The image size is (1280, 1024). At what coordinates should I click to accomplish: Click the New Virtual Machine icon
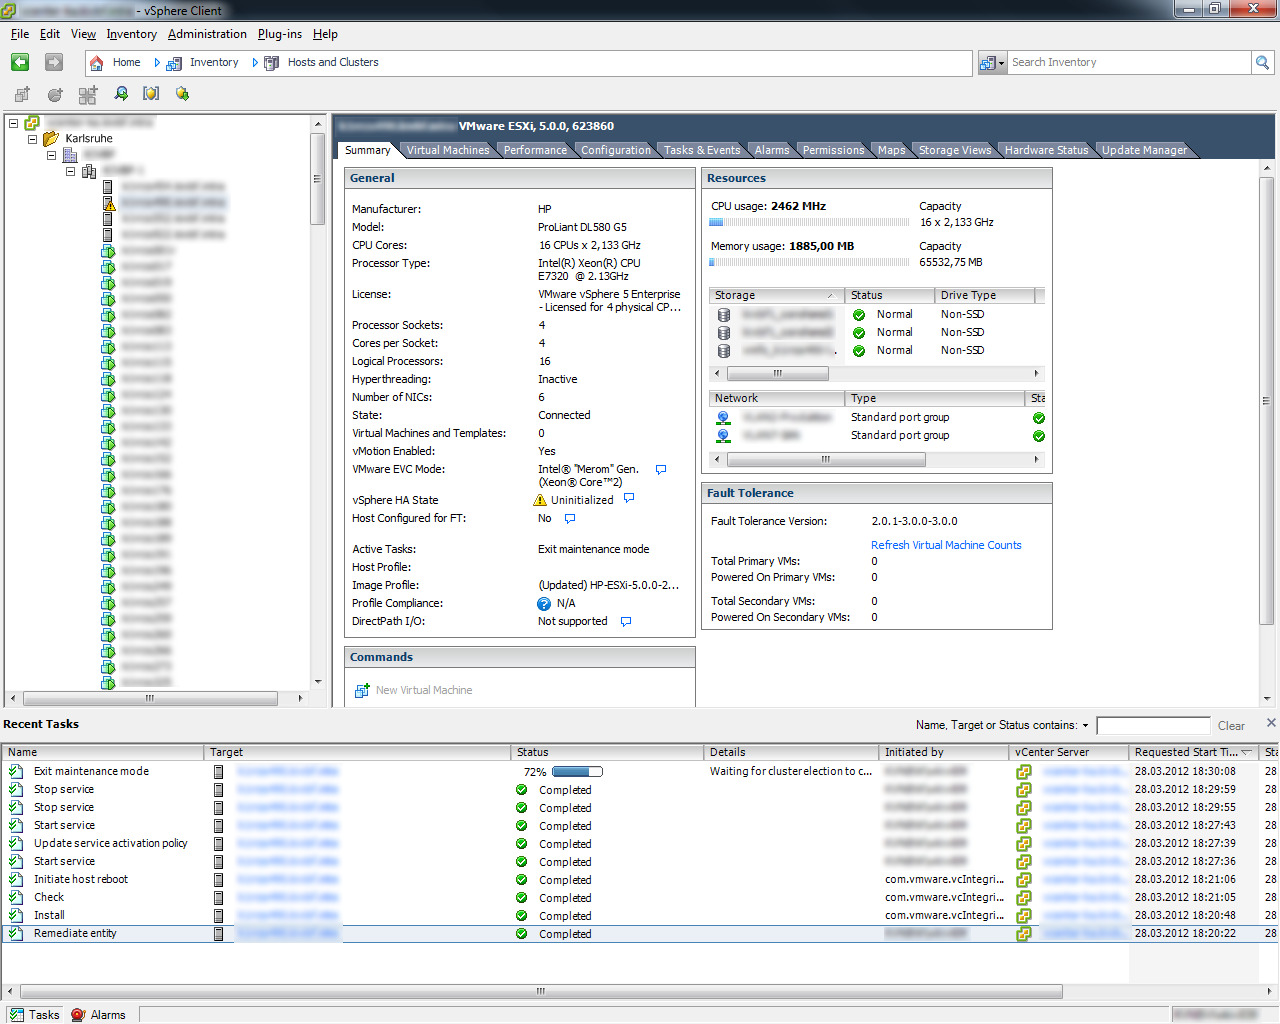coord(362,691)
